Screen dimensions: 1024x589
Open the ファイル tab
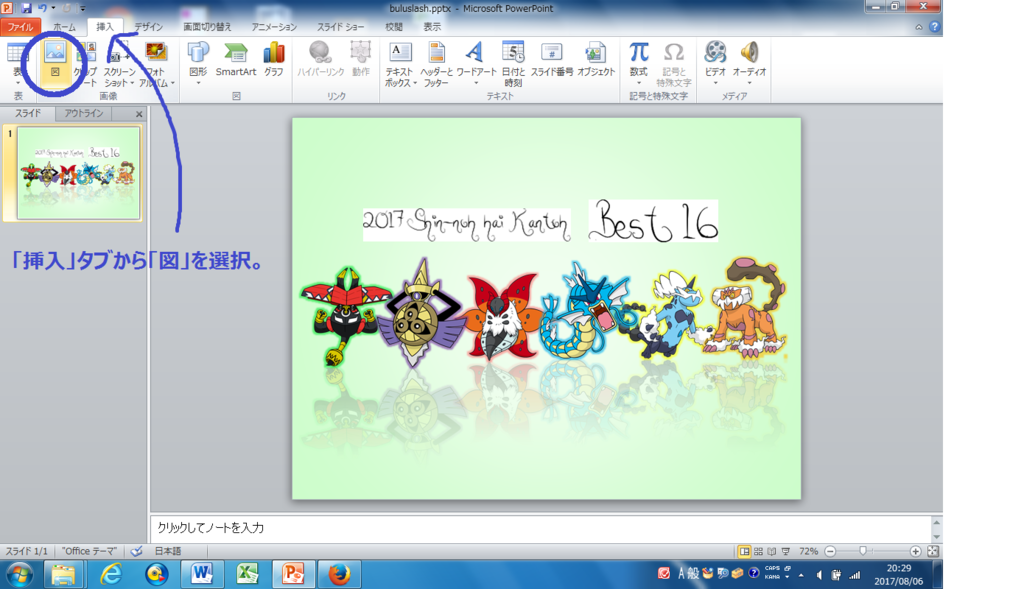(x=20, y=27)
